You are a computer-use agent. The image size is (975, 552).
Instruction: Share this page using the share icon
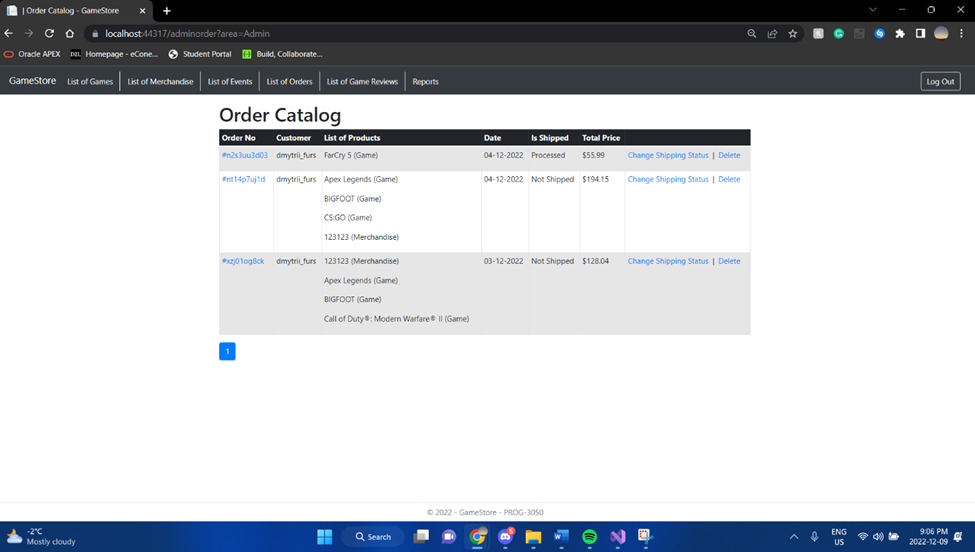tap(772, 34)
